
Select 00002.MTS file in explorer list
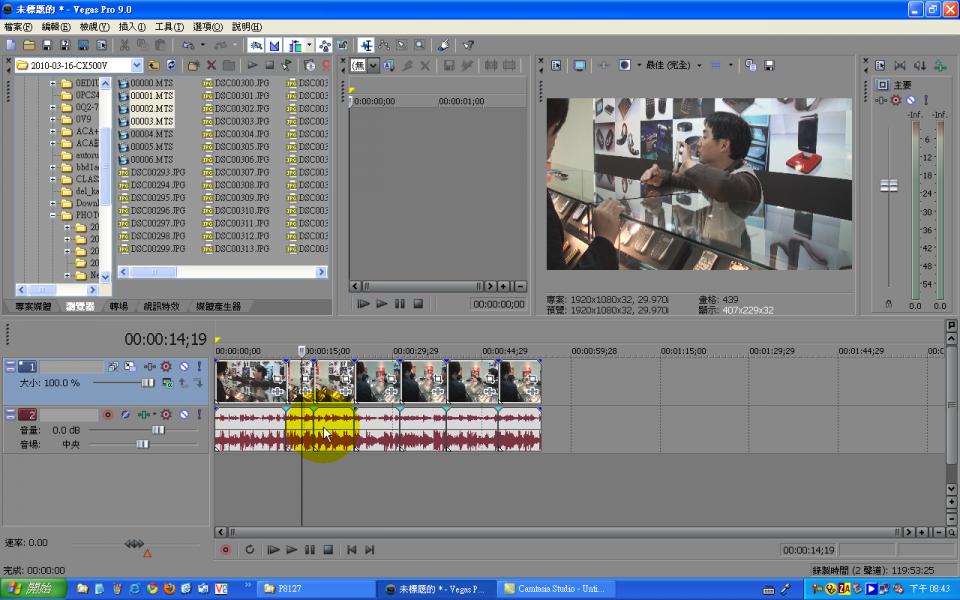pyautogui.click(x=151, y=108)
